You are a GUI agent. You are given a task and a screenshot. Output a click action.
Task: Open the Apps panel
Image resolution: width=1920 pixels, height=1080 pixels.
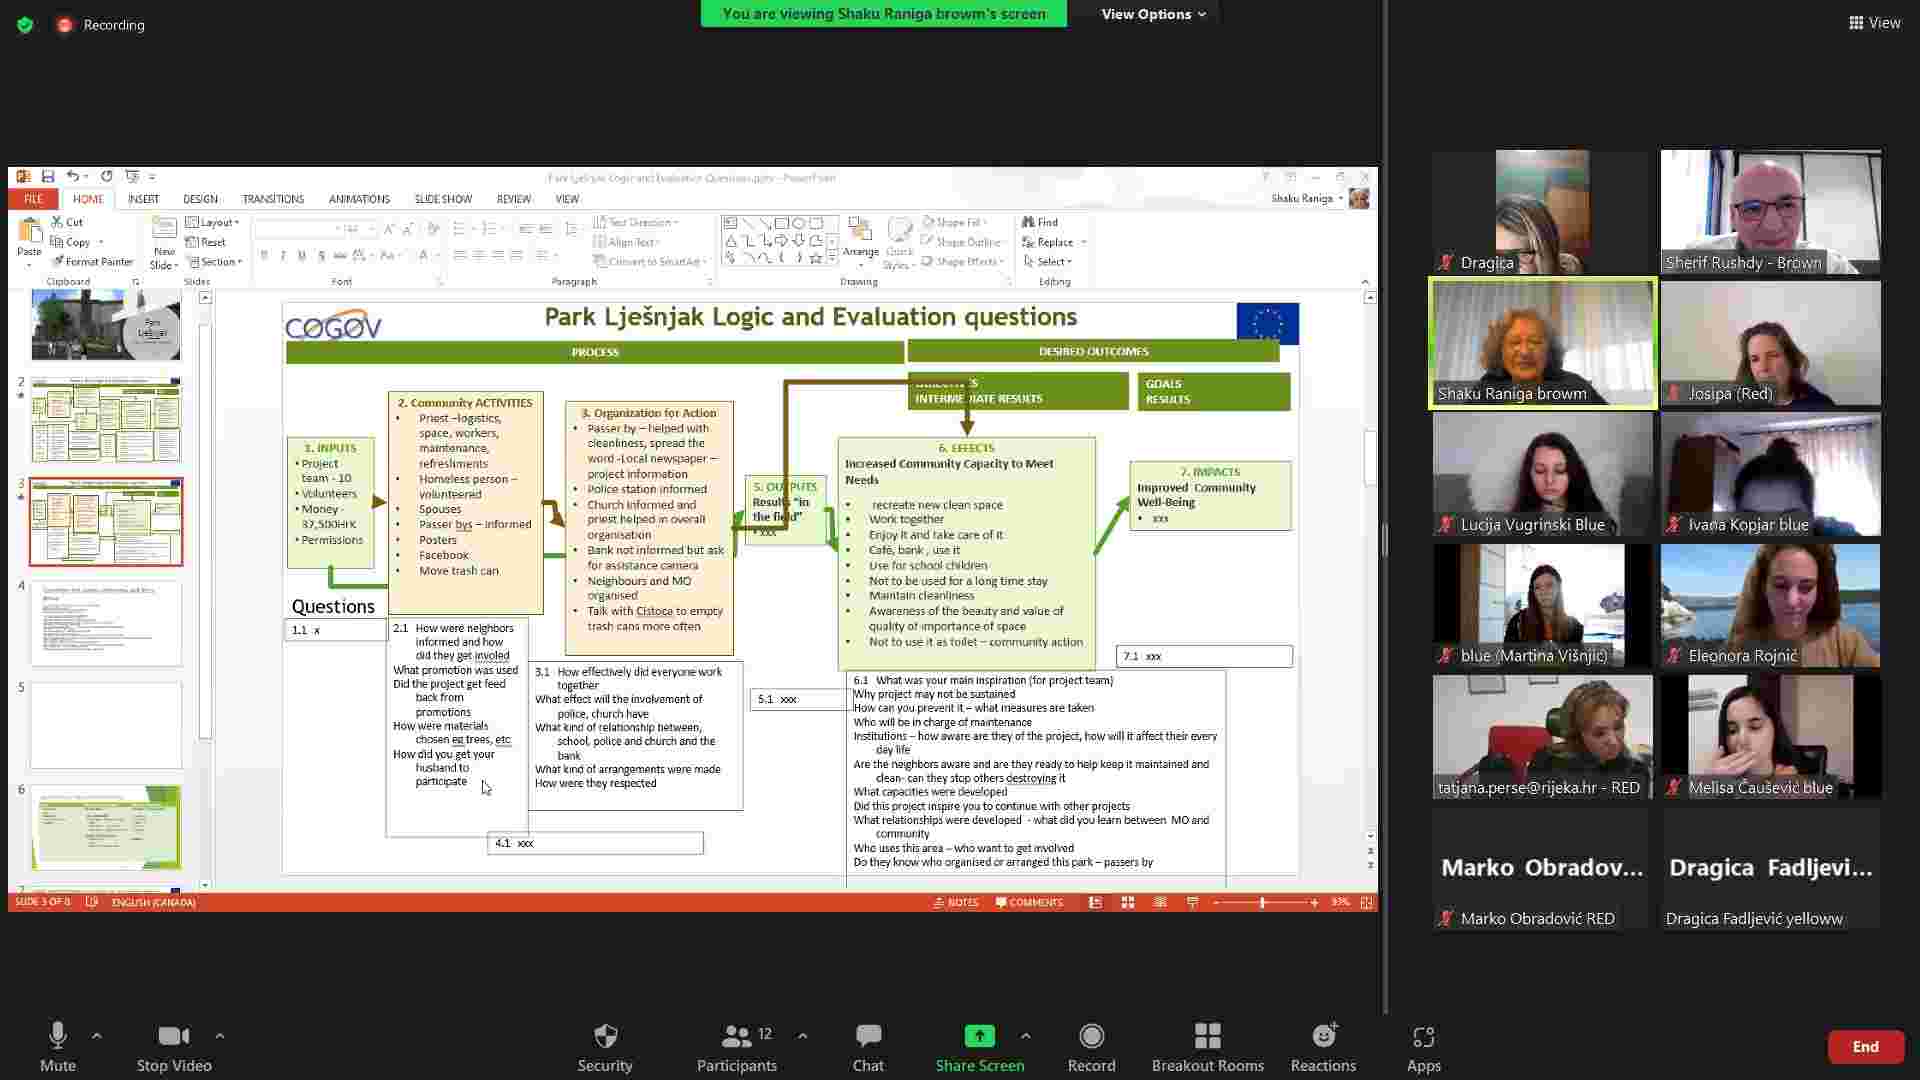tap(1423, 1037)
